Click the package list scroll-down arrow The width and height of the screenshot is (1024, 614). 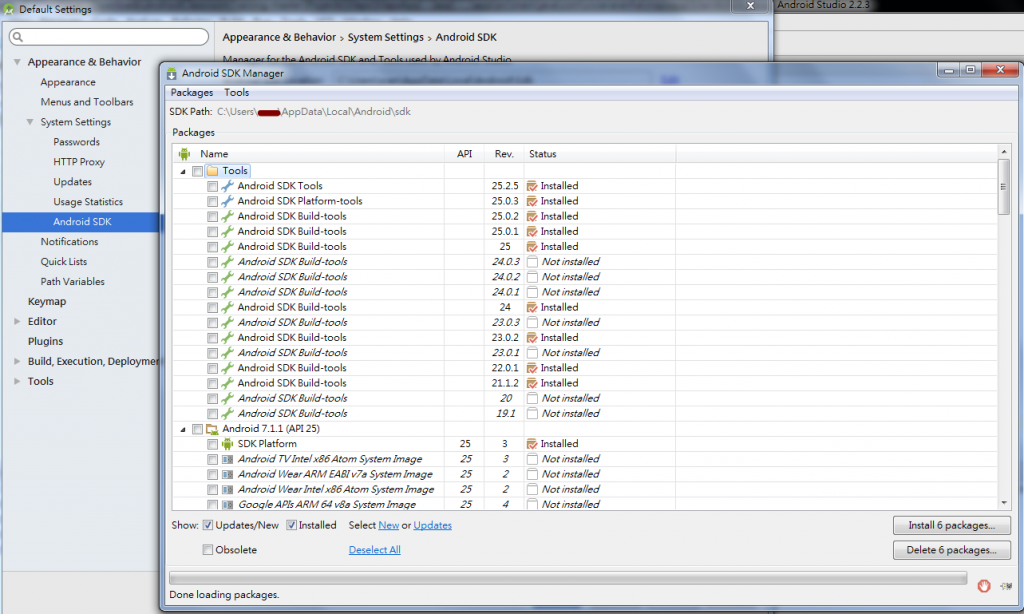tap(1004, 503)
